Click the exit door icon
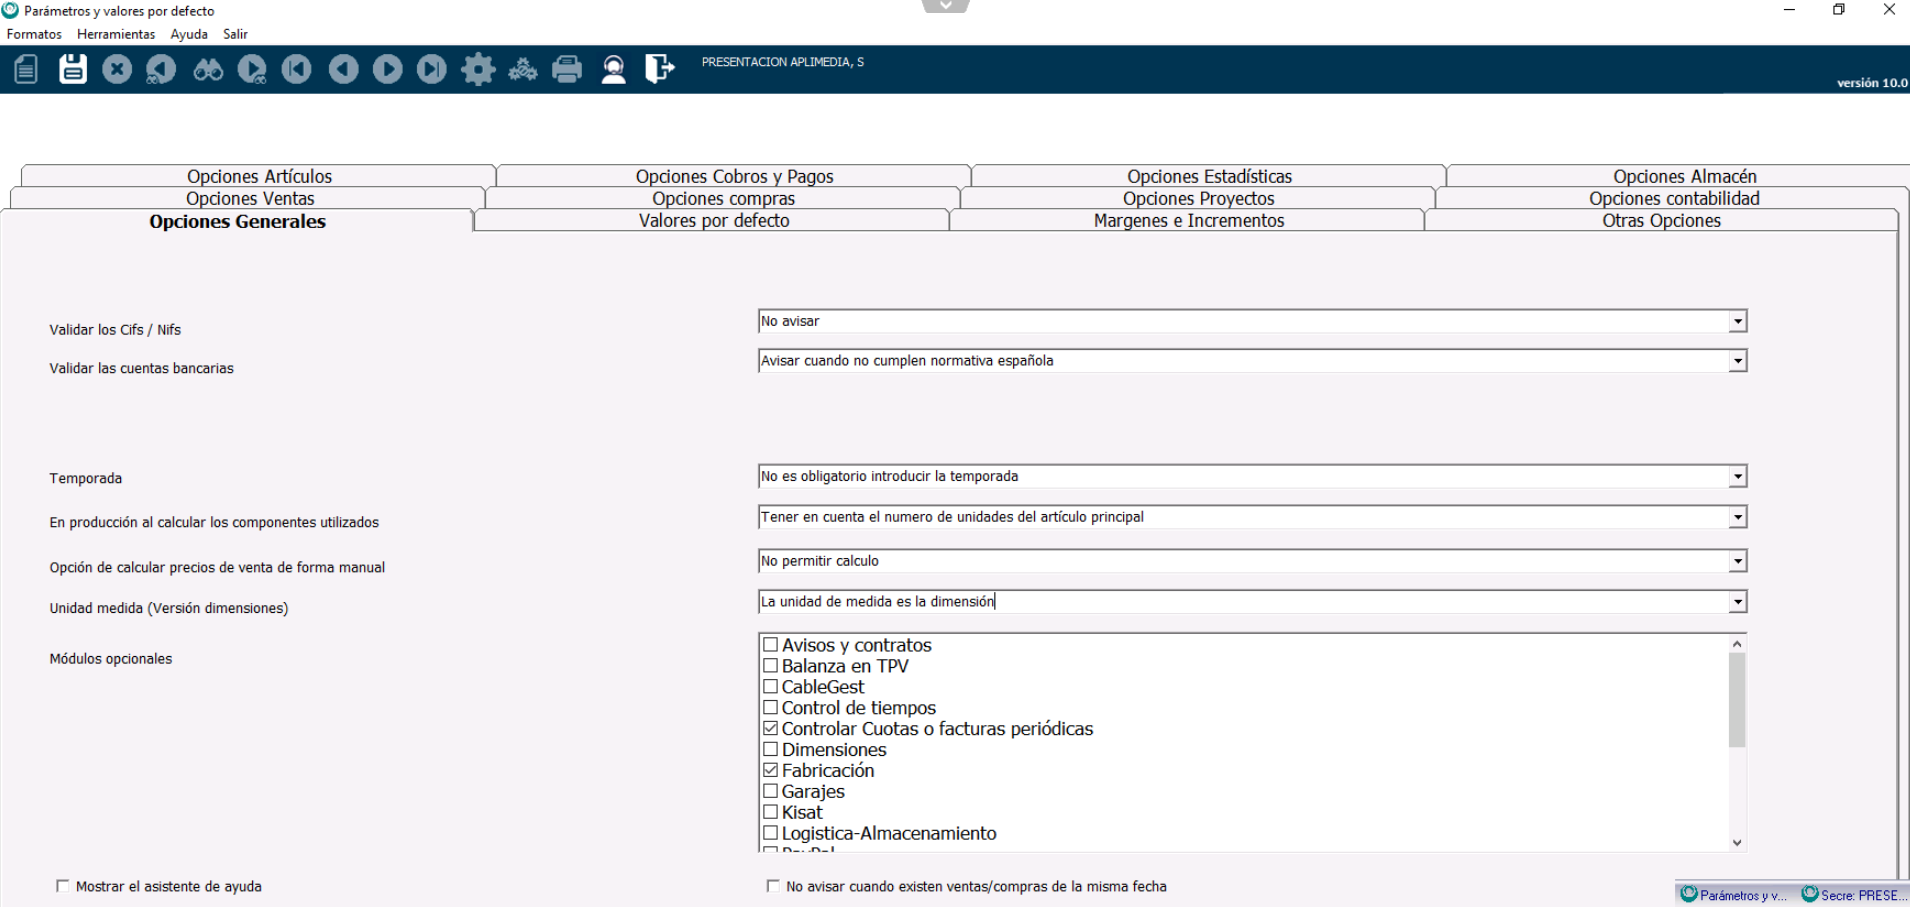This screenshot has width=1910, height=907. tap(659, 69)
